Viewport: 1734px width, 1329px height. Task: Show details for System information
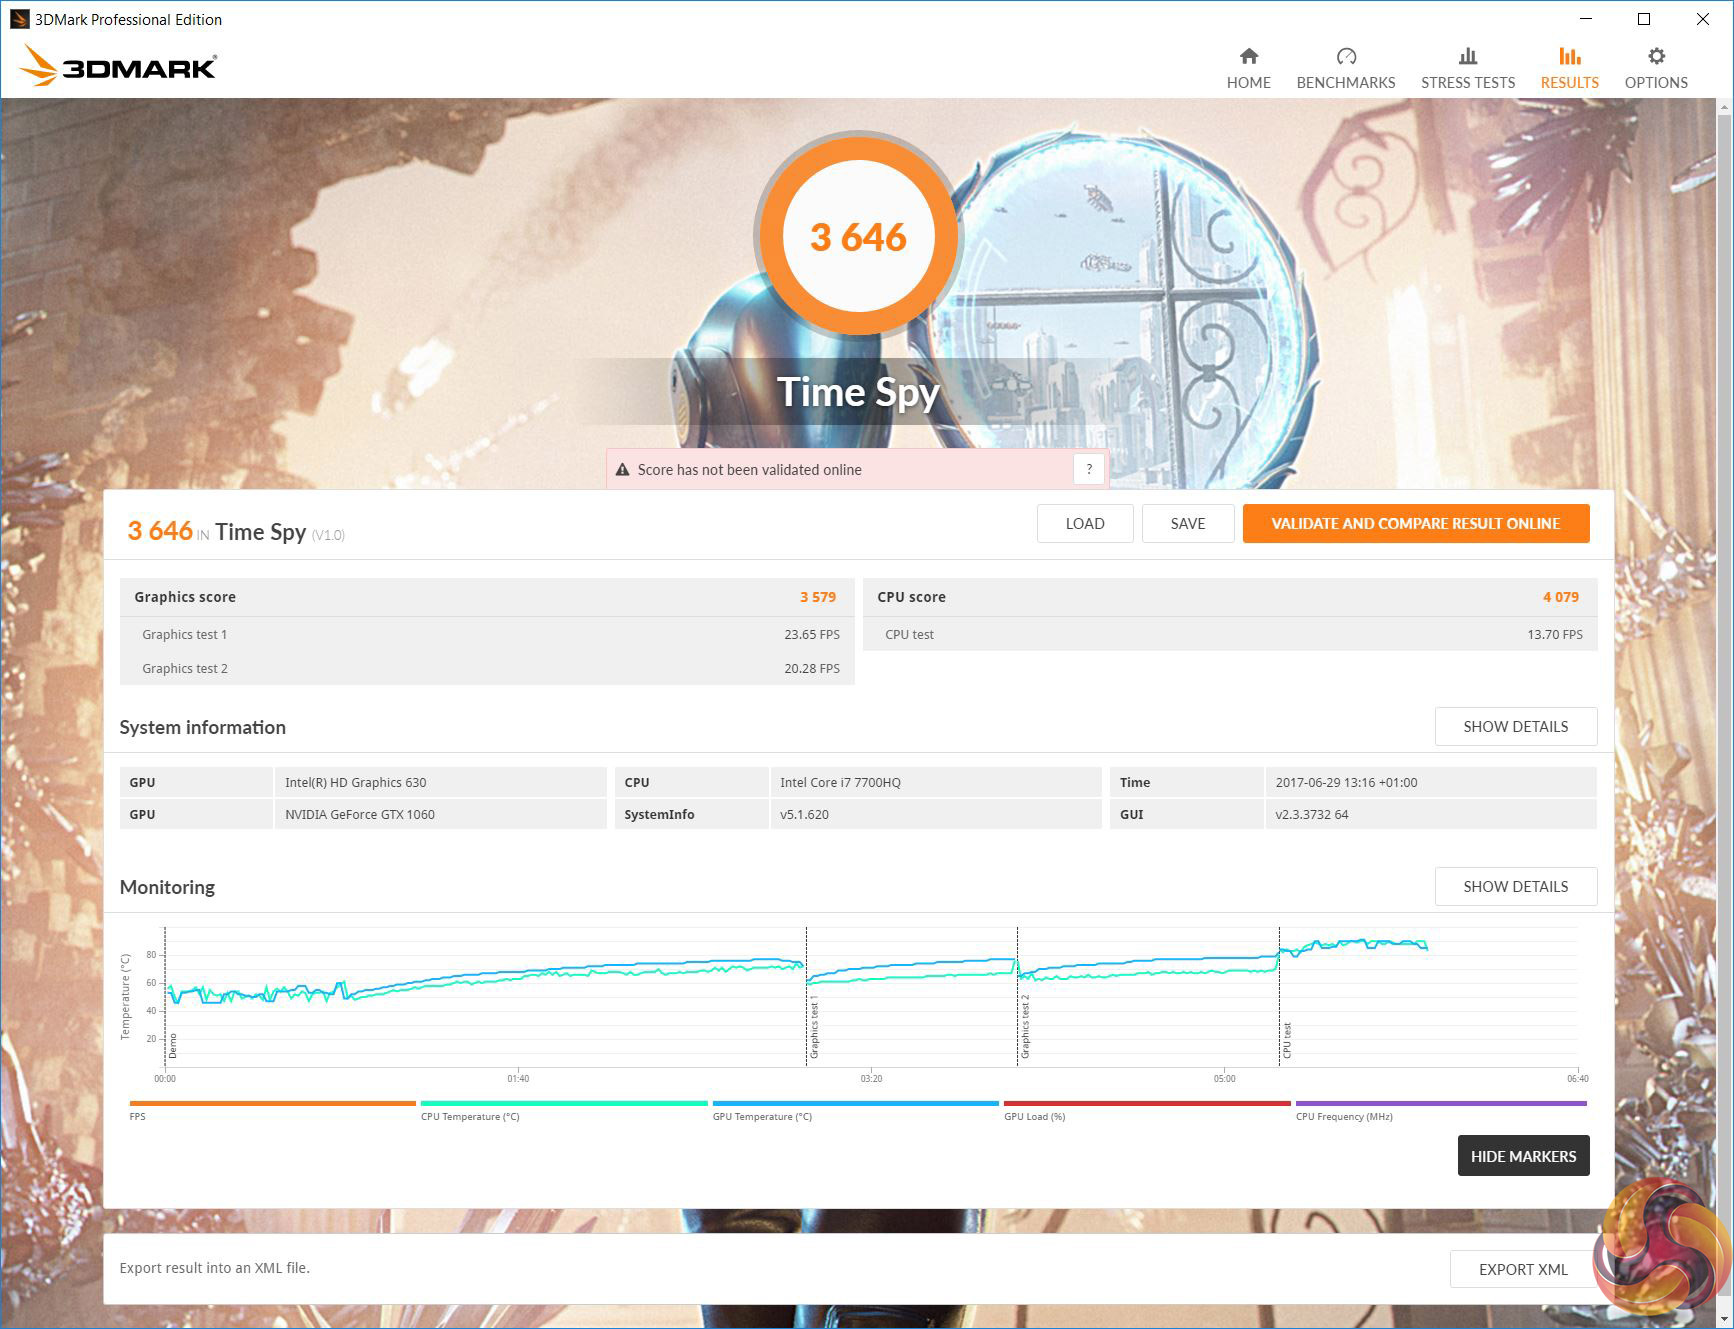pos(1516,727)
